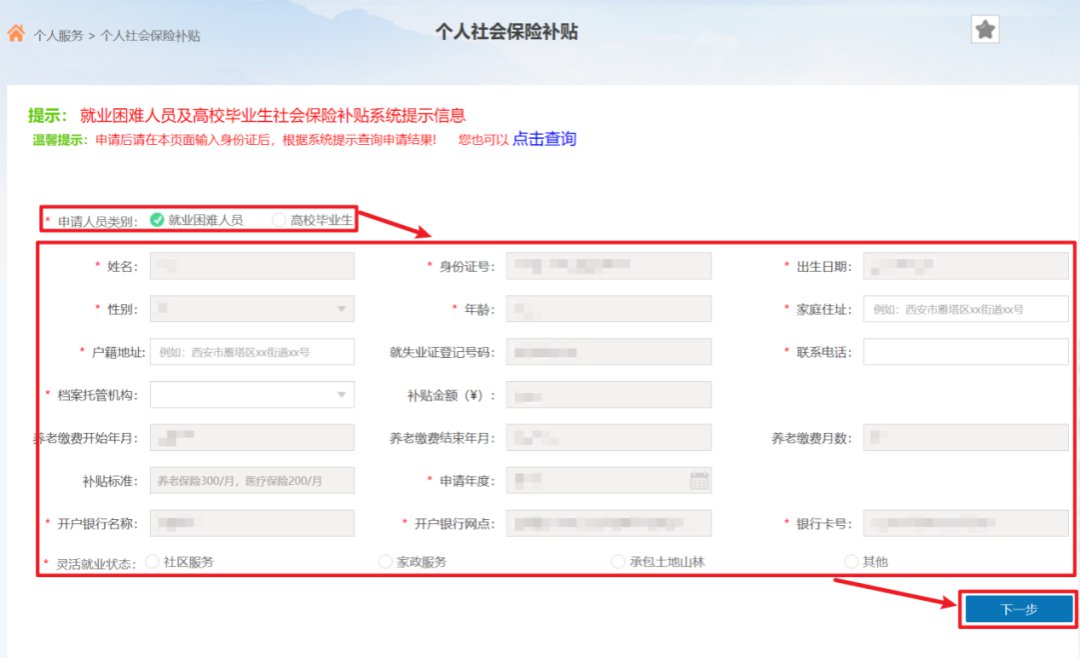
Task: Click the 出生日期 field
Action: click(966, 266)
